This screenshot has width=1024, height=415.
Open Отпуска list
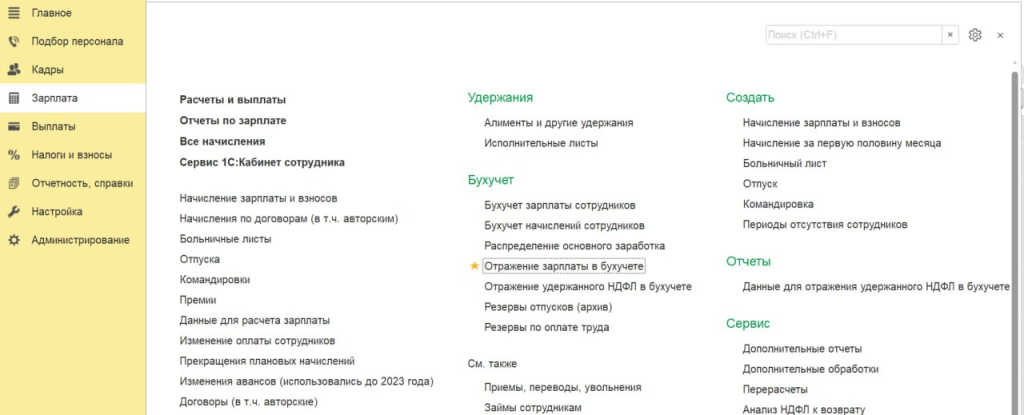199,259
